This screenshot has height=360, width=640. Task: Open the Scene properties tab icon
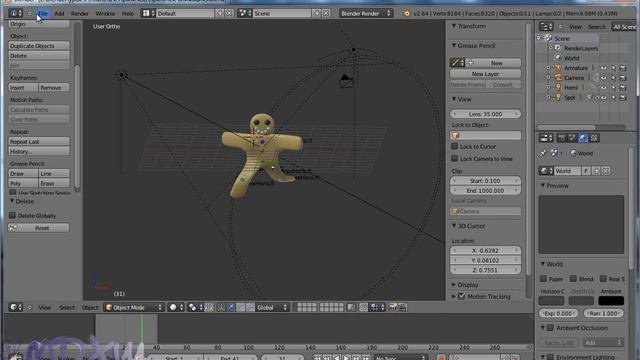pos(573,138)
